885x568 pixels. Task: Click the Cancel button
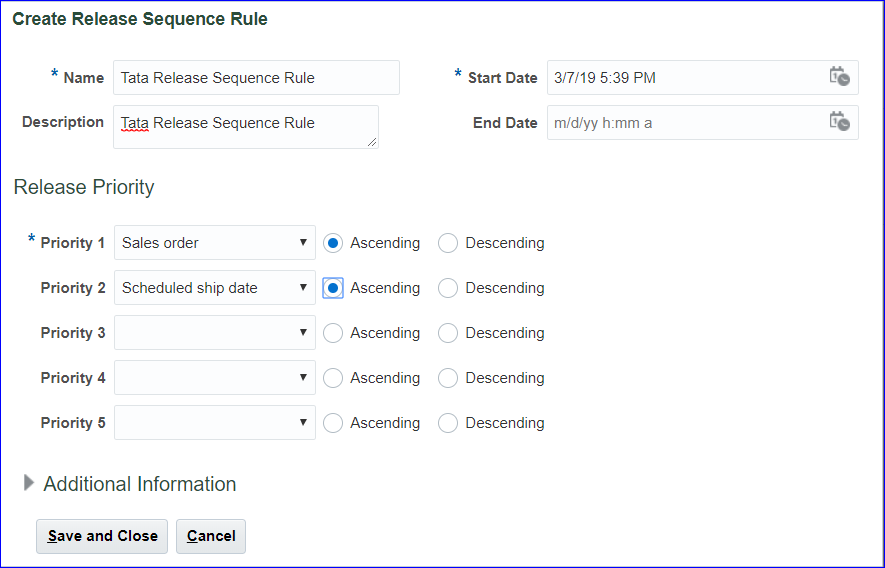[x=211, y=536]
